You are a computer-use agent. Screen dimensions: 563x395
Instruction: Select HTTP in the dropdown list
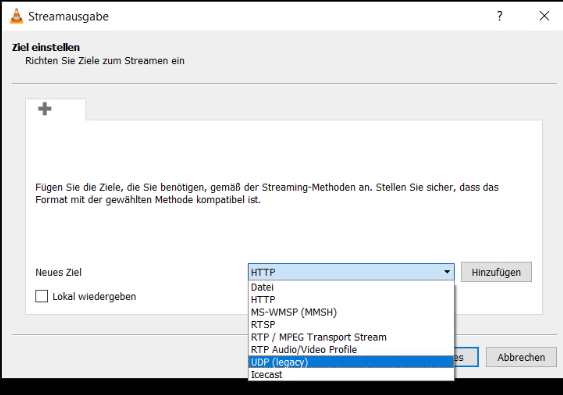[x=351, y=300]
